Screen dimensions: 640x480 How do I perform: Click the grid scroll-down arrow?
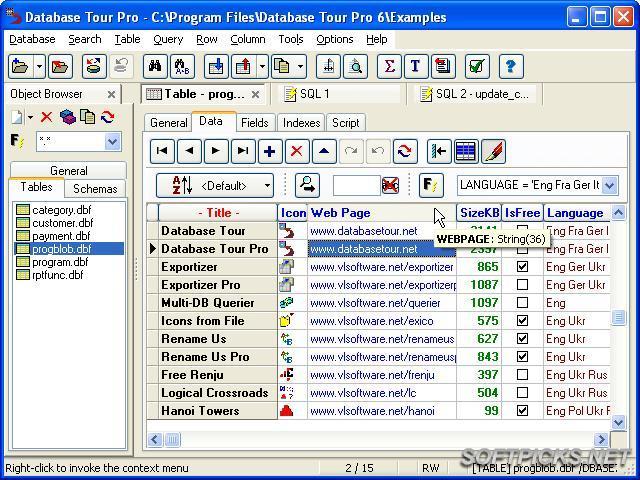pyautogui.click(x=618, y=422)
